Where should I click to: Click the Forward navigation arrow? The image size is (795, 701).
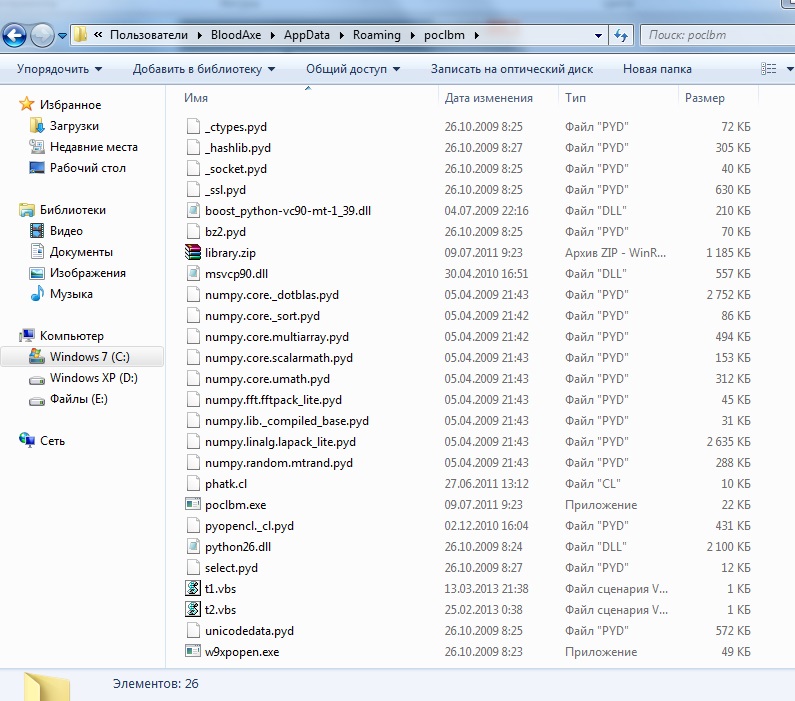click(x=43, y=35)
